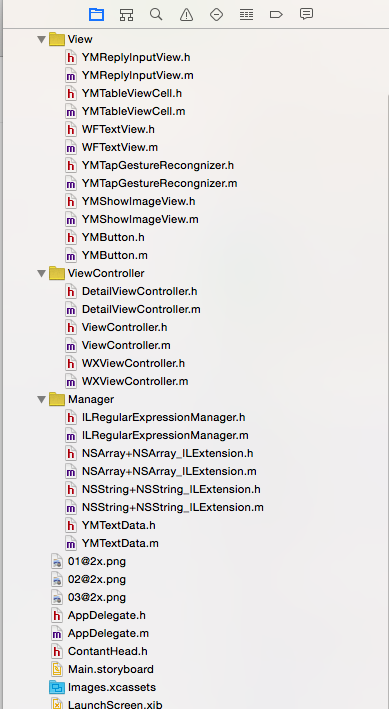Switch to the Issue navigator warning icon

click(186, 14)
